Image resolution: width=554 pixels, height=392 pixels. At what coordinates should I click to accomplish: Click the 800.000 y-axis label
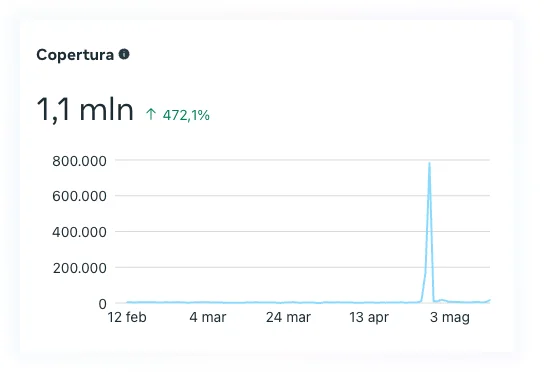(x=79, y=161)
